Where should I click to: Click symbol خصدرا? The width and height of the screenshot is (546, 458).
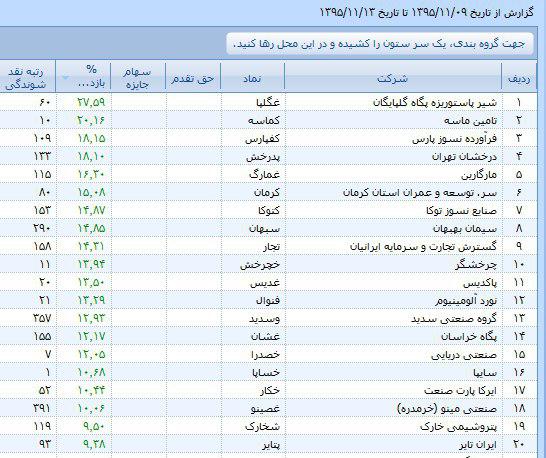[265, 355]
